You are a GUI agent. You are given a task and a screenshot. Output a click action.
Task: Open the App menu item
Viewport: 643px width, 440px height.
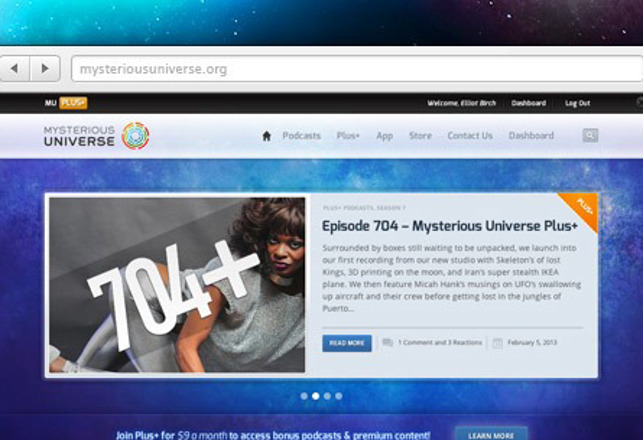pos(385,136)
